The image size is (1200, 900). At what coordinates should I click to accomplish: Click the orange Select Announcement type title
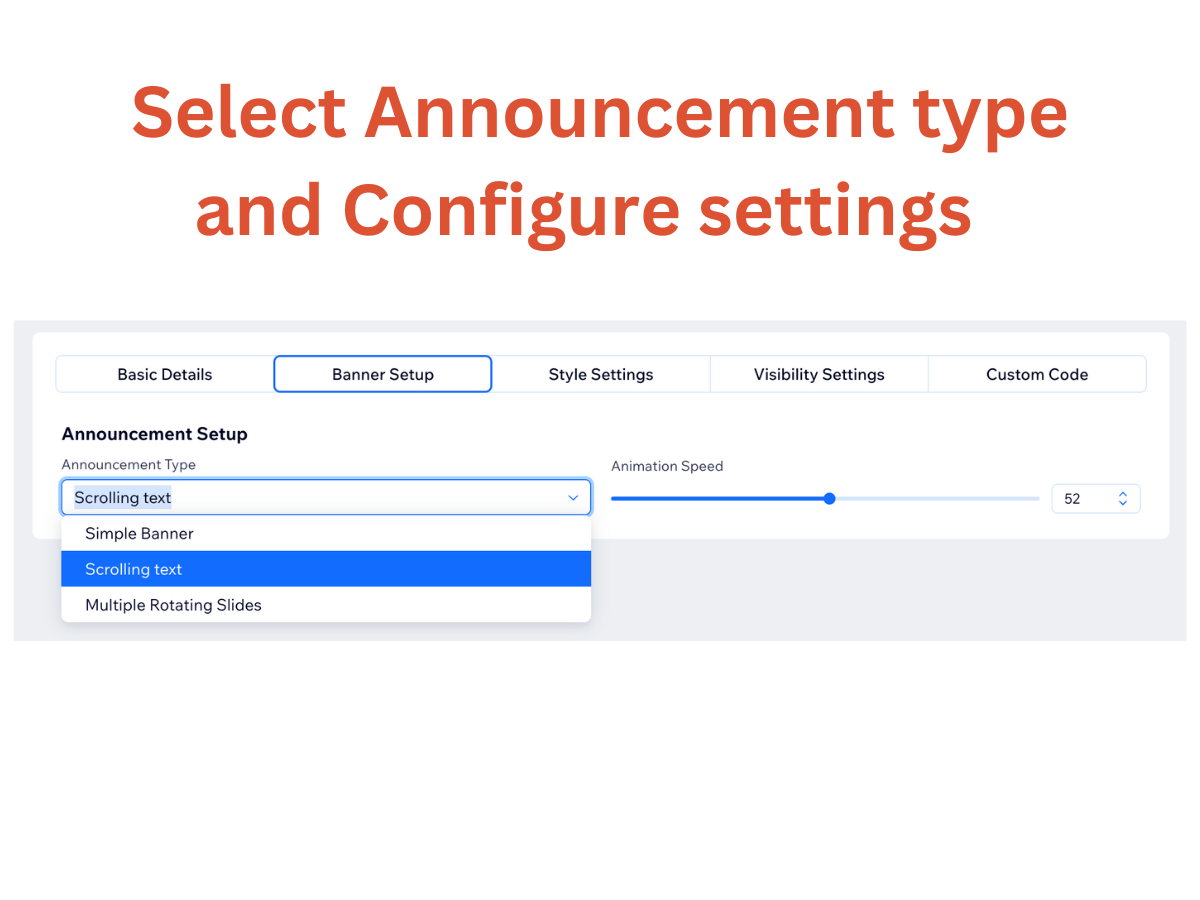[x=600, y=112]
